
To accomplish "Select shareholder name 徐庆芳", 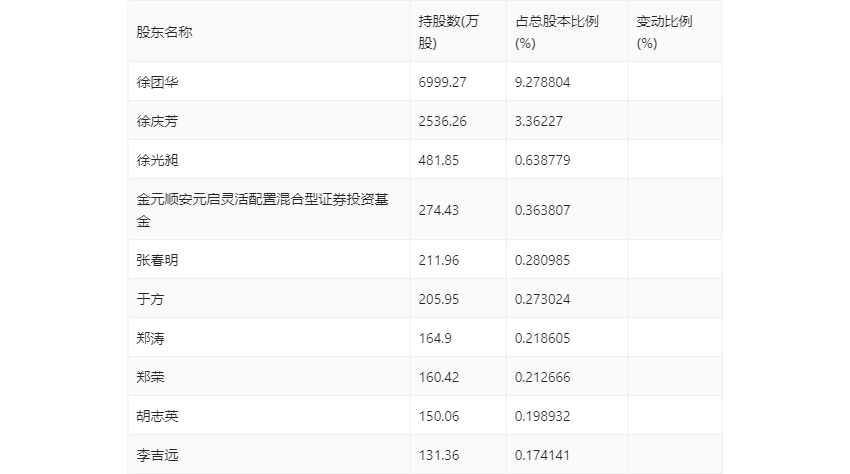I will [x=157, y=121].
